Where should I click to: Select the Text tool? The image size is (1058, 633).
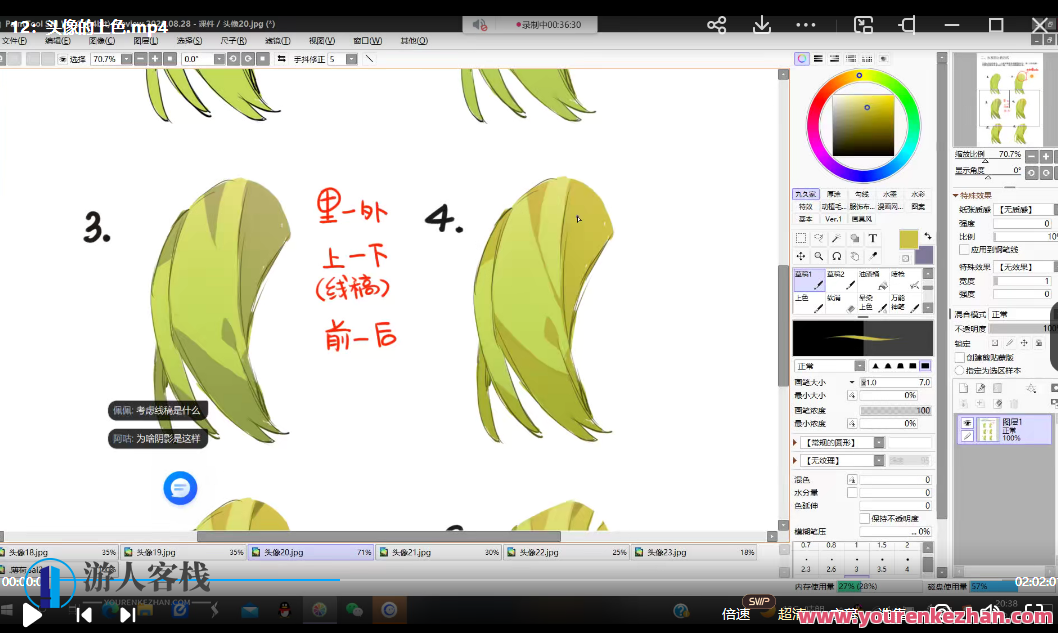click(873, 238)
